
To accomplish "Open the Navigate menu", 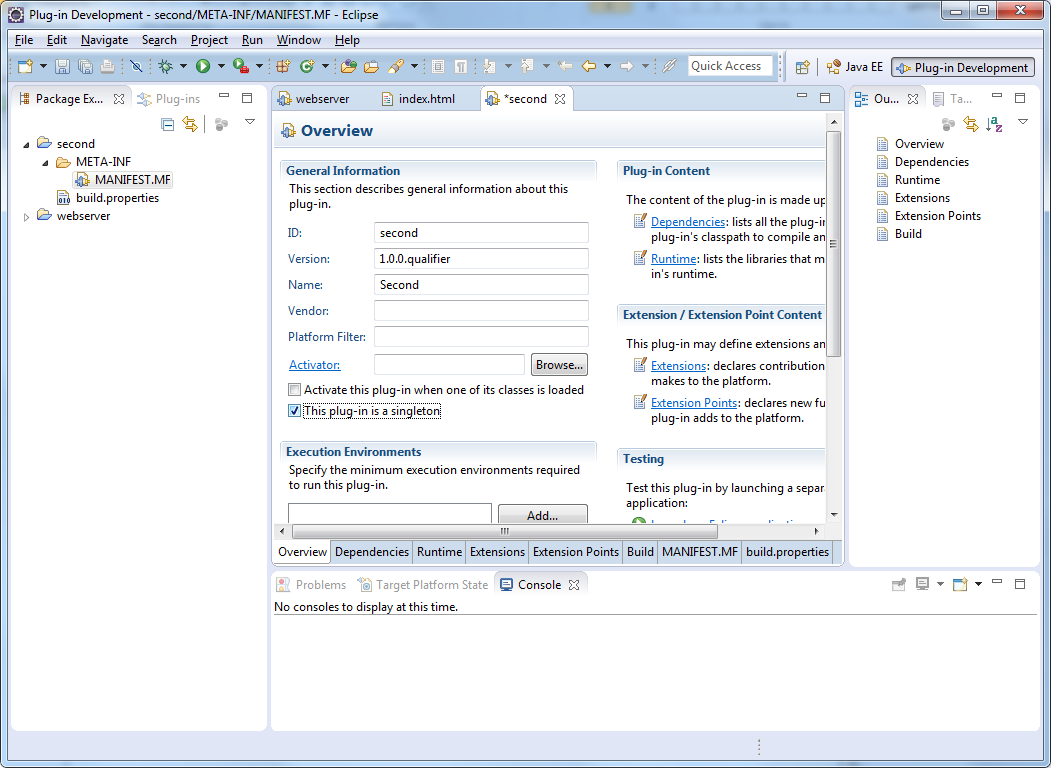I will tap(105, 40).
